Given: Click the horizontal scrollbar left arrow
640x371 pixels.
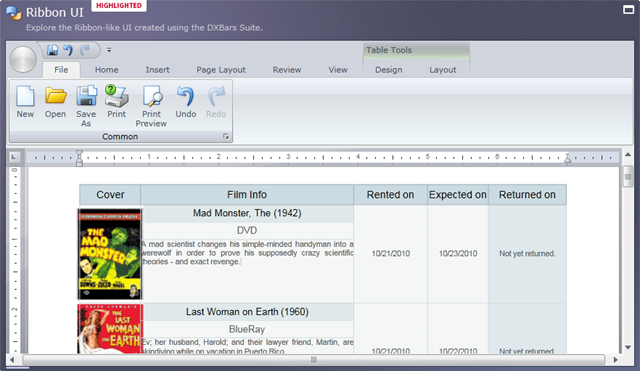Looking at the screenshot, I should click(x=12, y=360).
